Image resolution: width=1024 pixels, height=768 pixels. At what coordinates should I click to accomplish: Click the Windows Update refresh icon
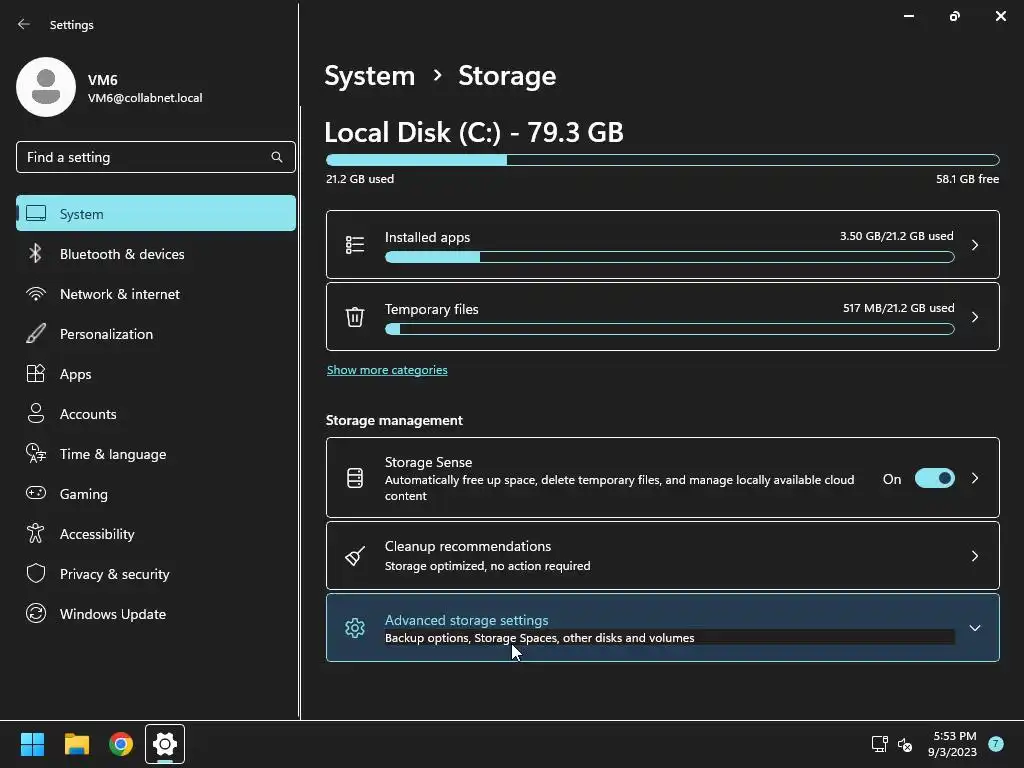36,614
